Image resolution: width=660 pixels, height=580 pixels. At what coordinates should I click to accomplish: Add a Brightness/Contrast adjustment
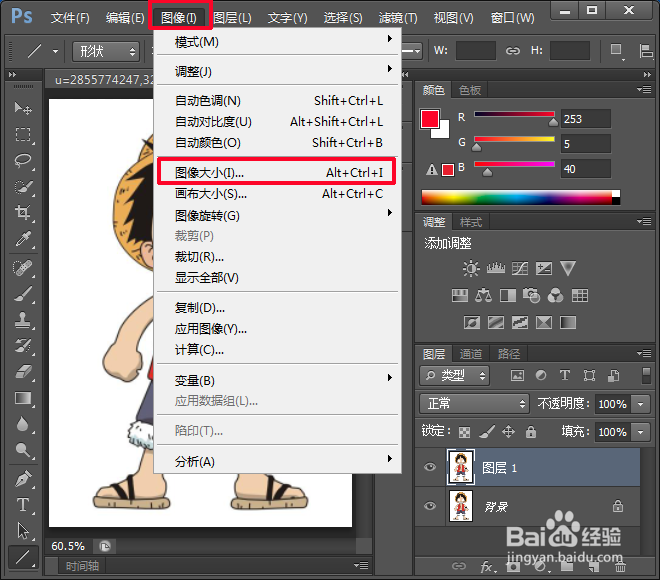(471, 269)
